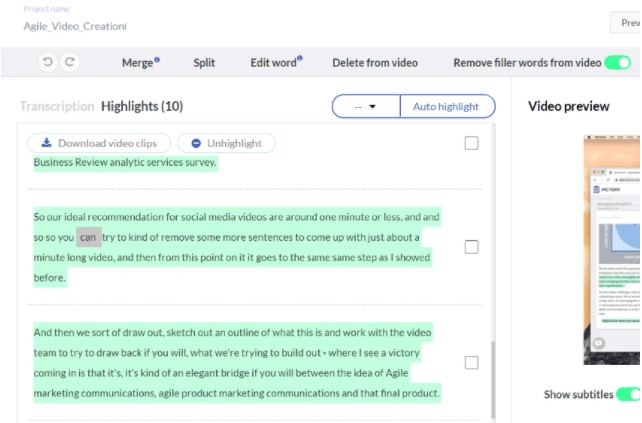Click the info badge next to Edit word
642x423 pixels.
300,60
